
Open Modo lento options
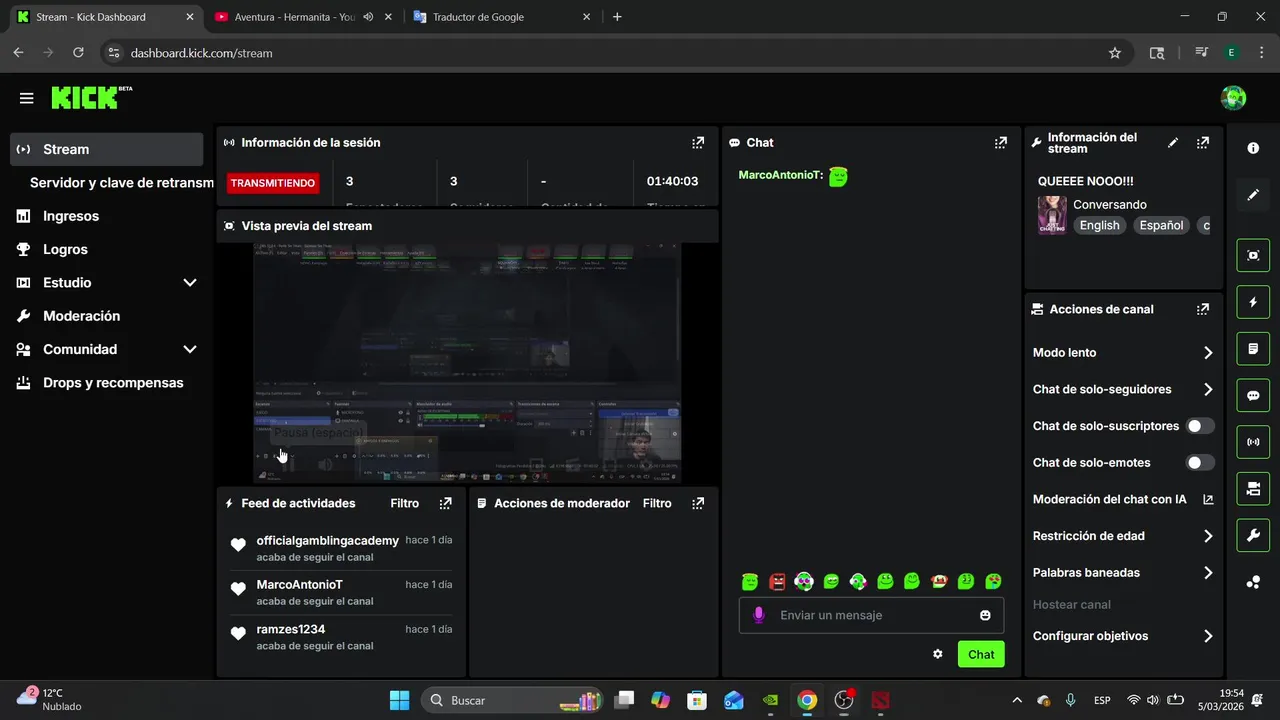[x=1122, y=352]
